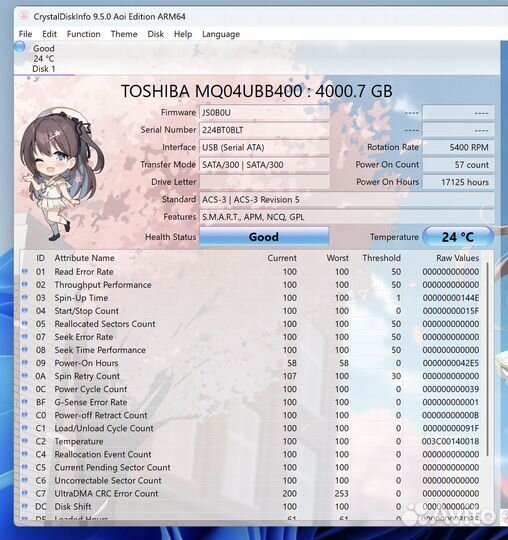Click the Serial Number field 224BT0BLT

[264, 130]
